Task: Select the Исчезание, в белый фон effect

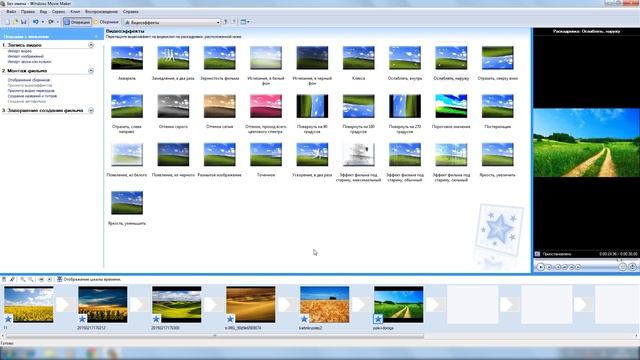Action: (x=266, y=58)
